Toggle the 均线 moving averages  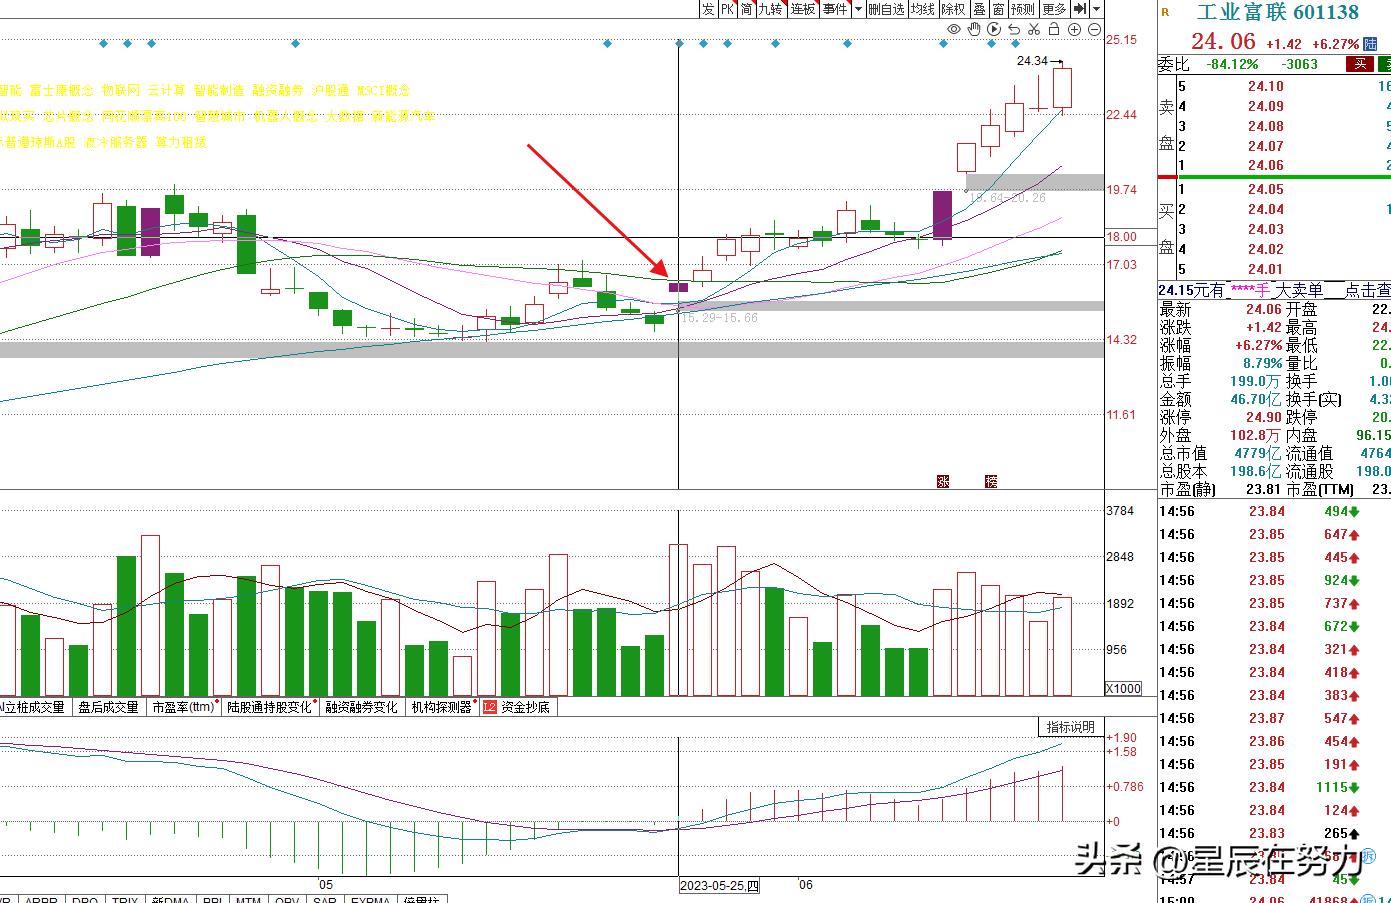click(923, 9)
